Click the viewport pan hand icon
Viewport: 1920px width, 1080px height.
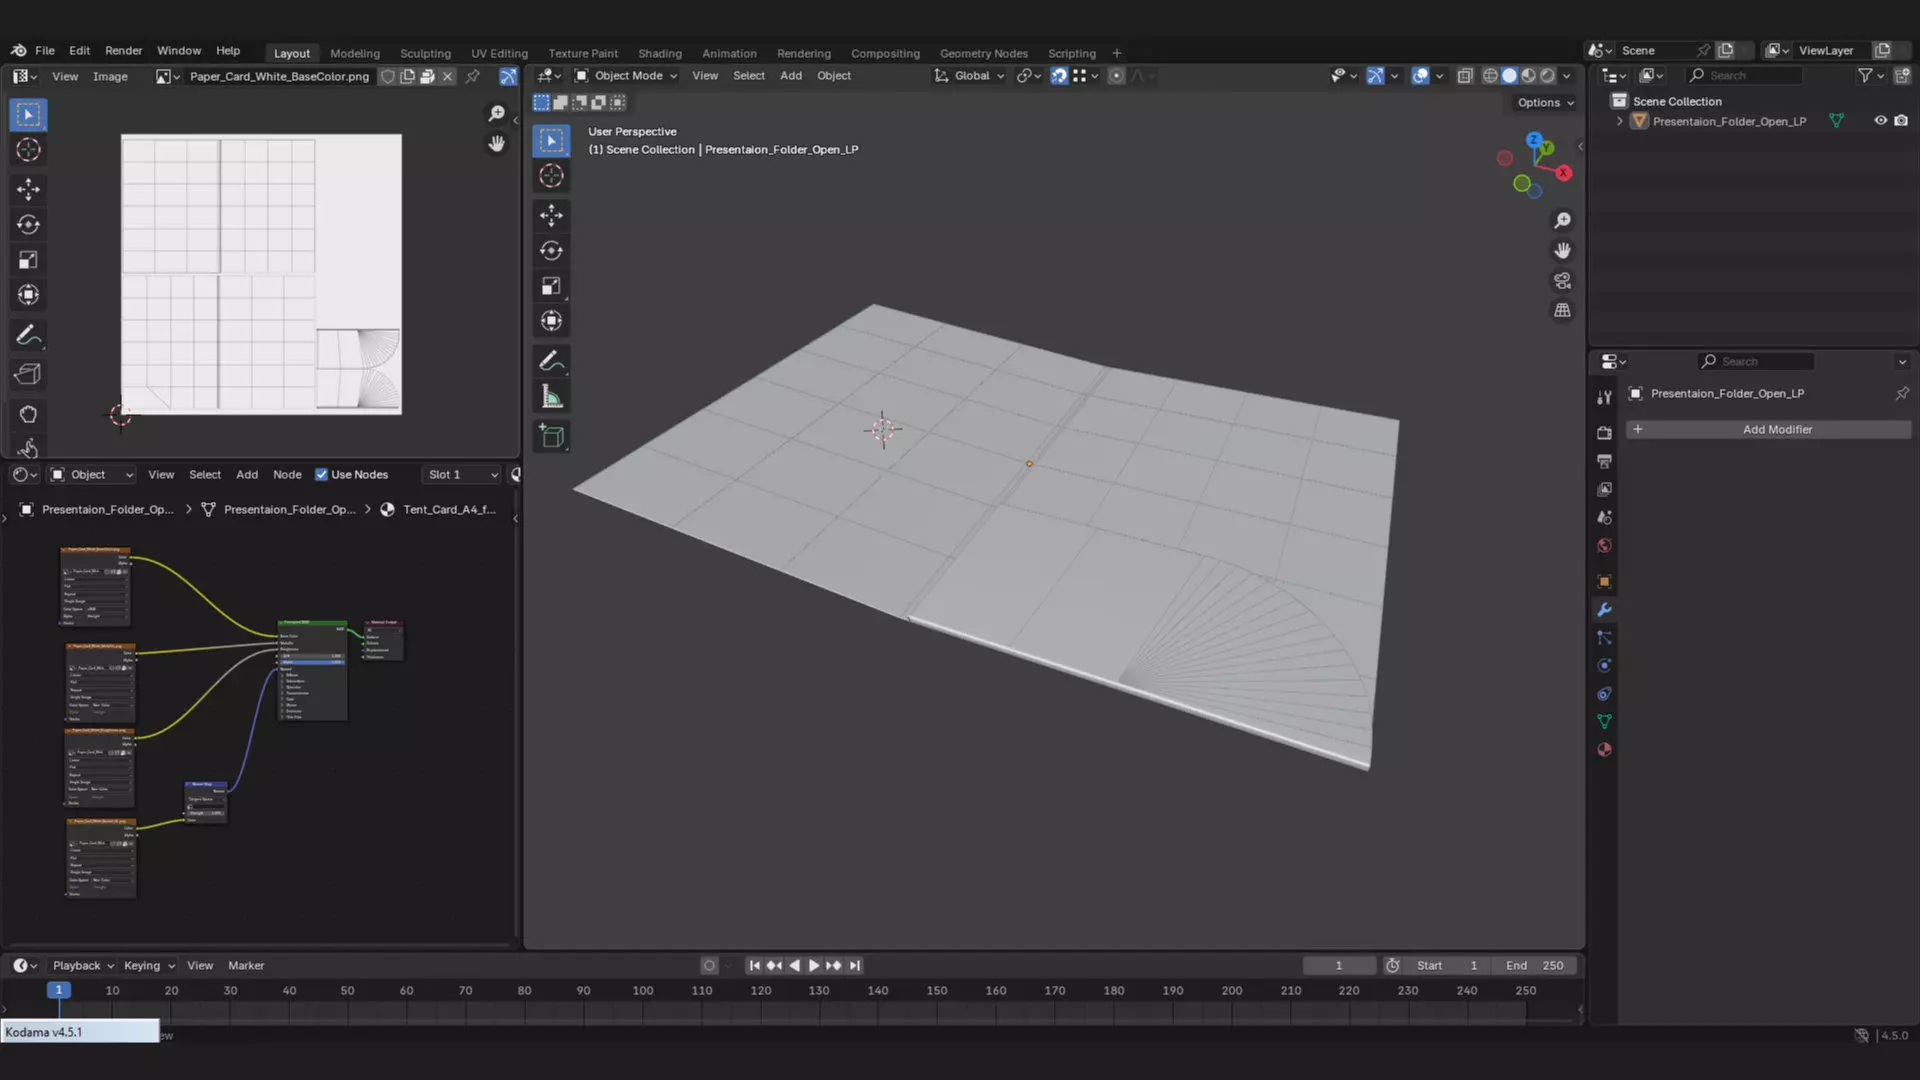click(1562, 250)
